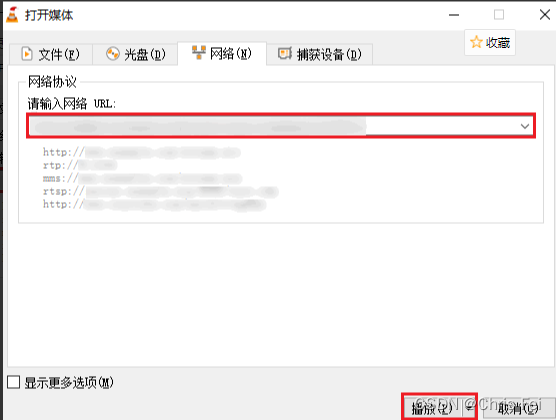The width and height of the screenshot is (556, 420).
Task: Click the 取消(C) cancel button
Action: point(518,408)
